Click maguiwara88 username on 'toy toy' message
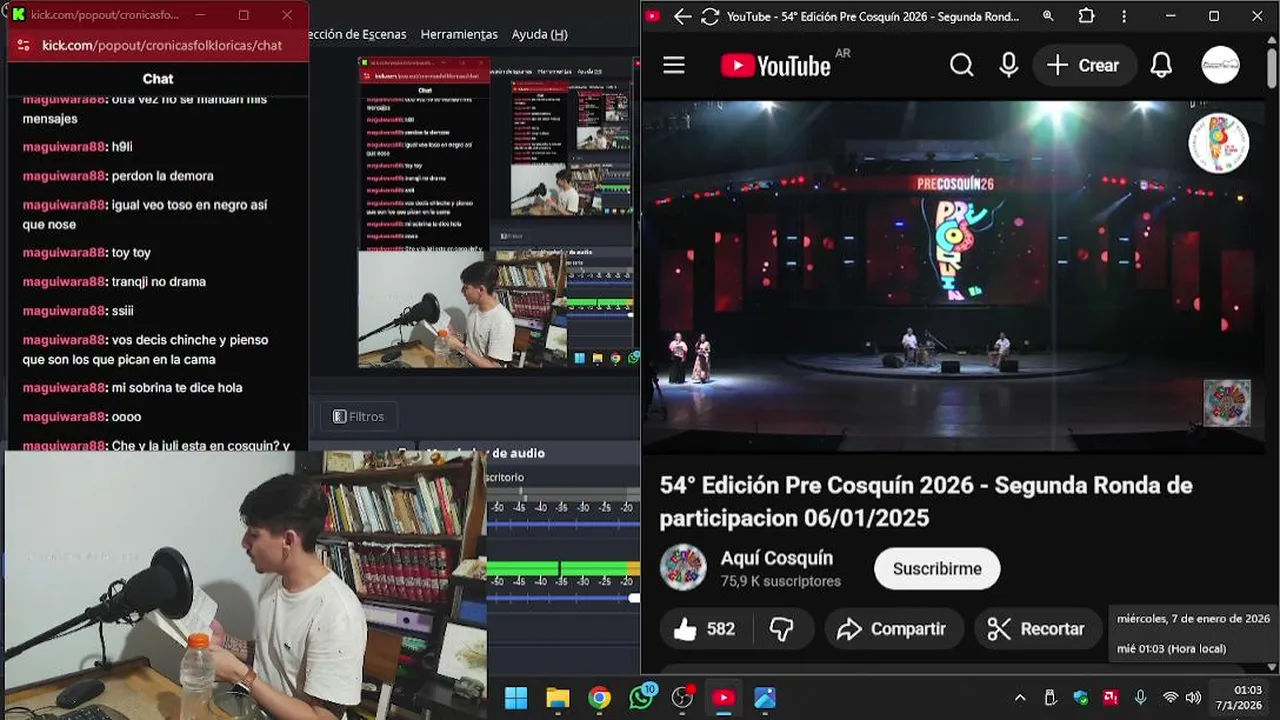Image resolution: width=1280 pixels, height=720 pixels. click(x=64, y=253)
